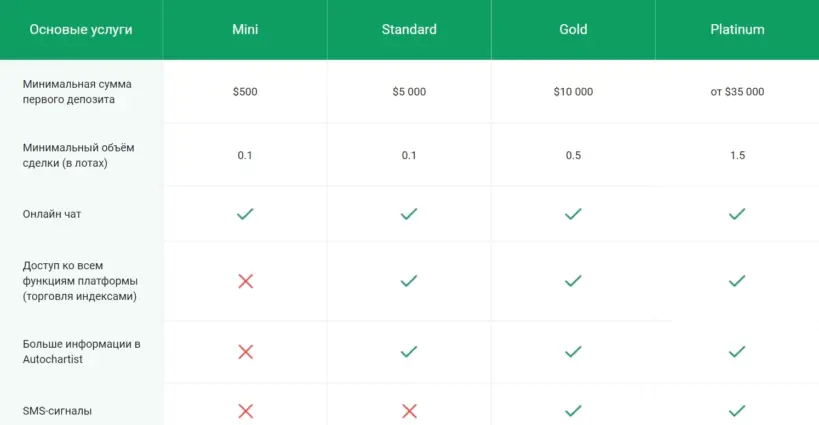Click Standard checkmark for platform functions access
Image resolution: width=819 pixels, height=425 pixels.
pyautogui.click(x=409, y=281)
